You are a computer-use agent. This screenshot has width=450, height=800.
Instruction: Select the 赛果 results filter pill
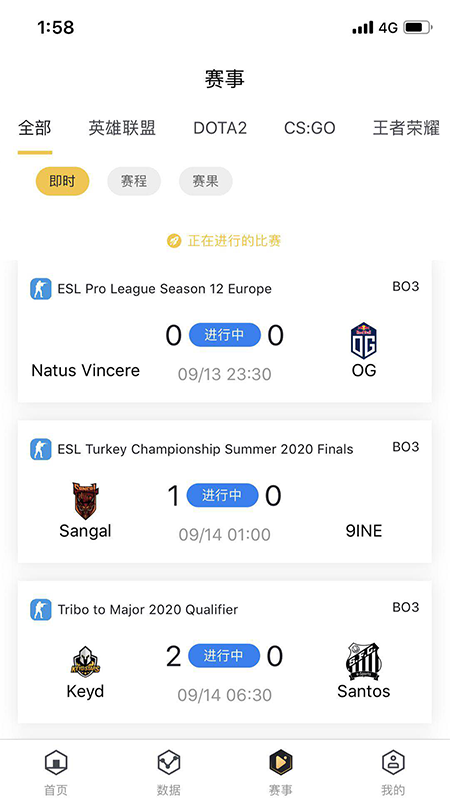pyautogui.click(x=206, y=181)
